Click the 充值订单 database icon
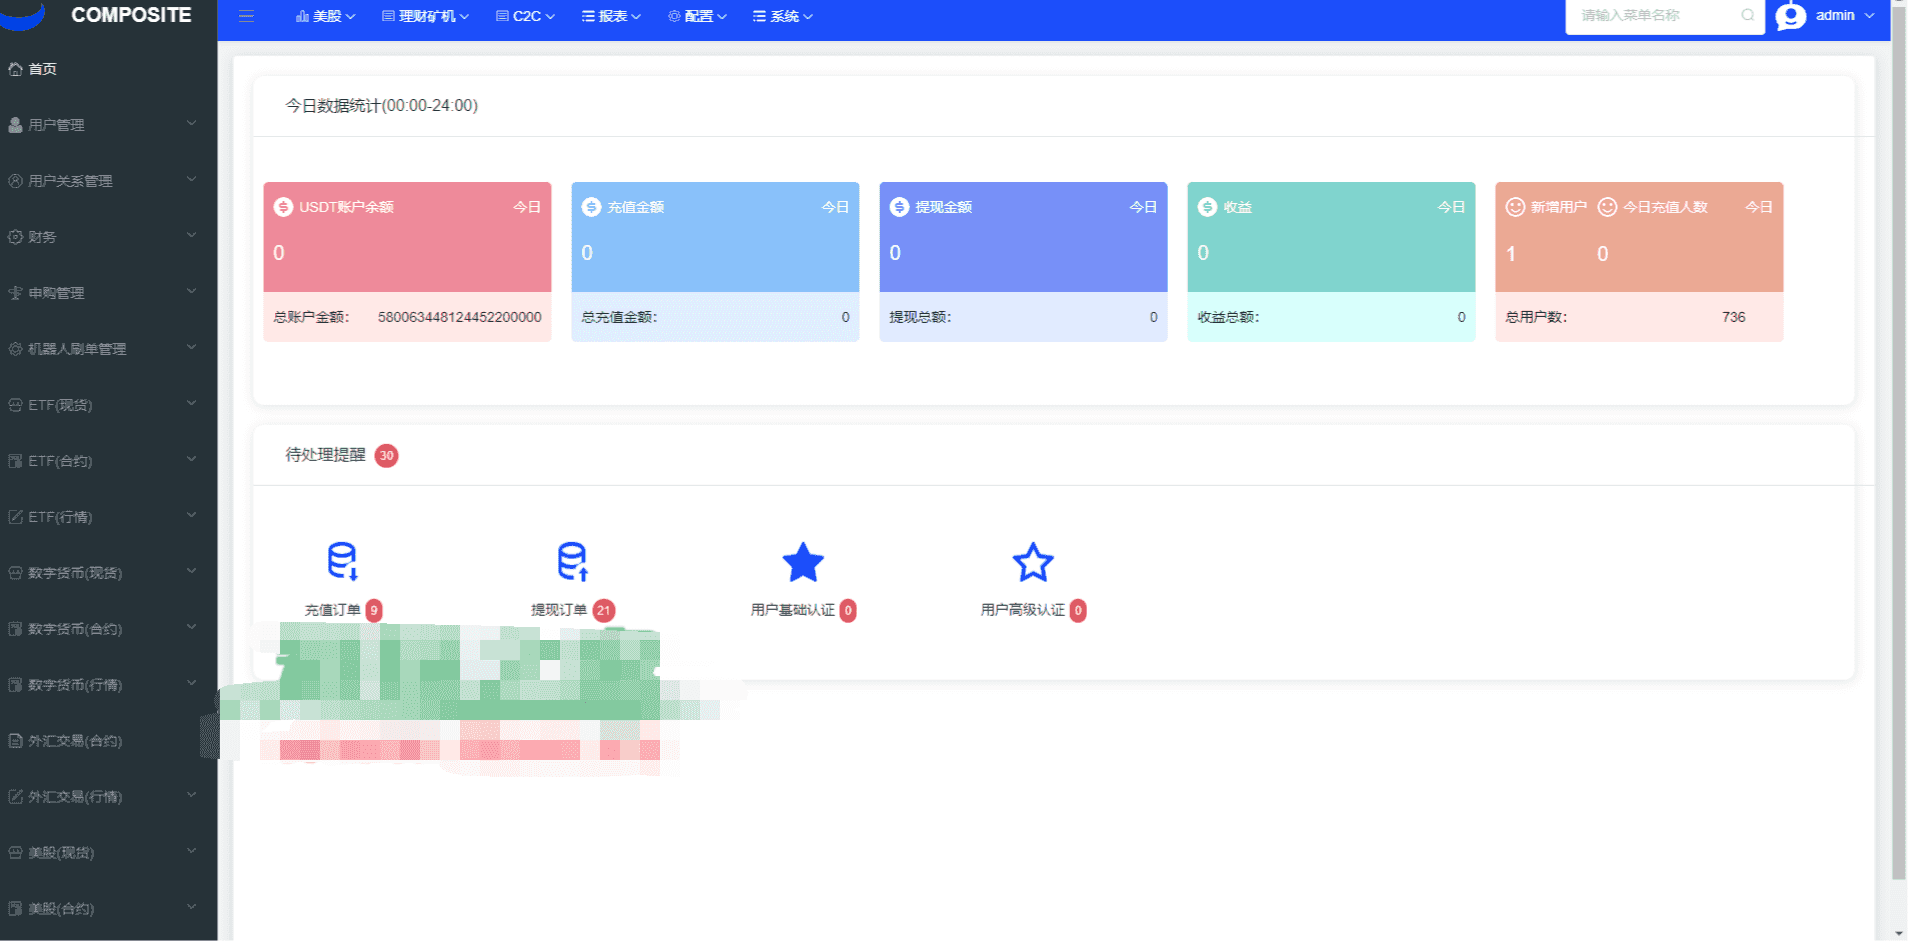This screenshot has height=948, width=1920. 342,562
